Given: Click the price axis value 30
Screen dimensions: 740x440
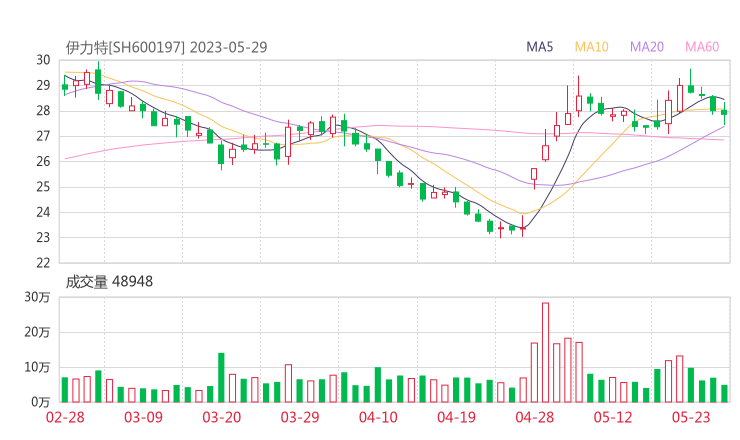Looking at the screenshot, I should pyautogui.click(x=43, y=60).
